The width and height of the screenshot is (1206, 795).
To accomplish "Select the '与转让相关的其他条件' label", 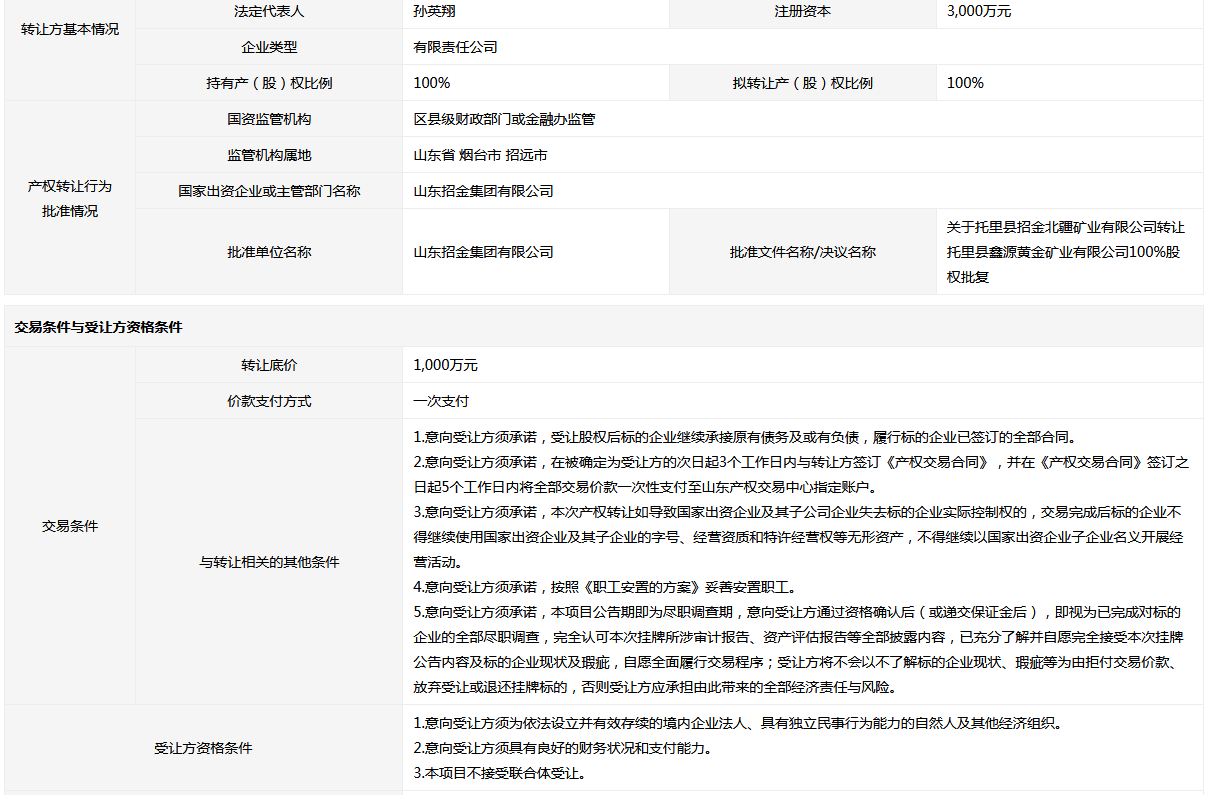I will coord(269,562).
